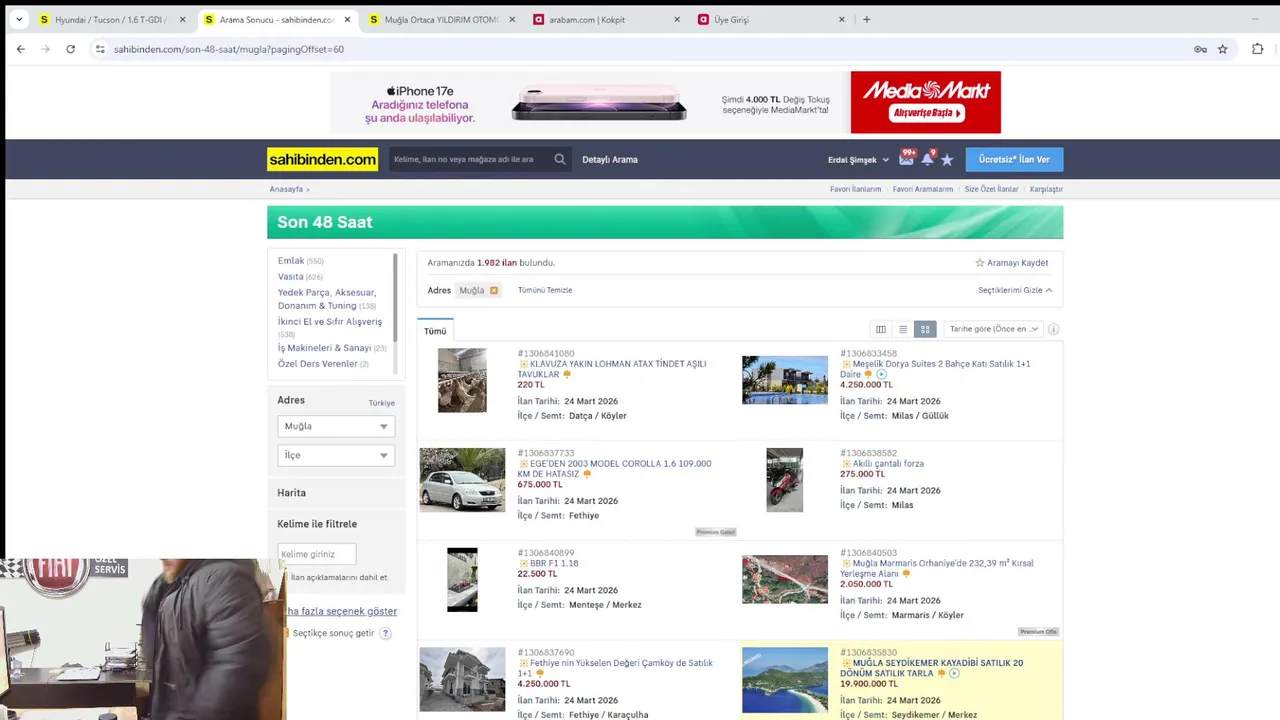Reload the page with refresh icon
This screenshot has height=720, width=1280.
click(70, 49)
